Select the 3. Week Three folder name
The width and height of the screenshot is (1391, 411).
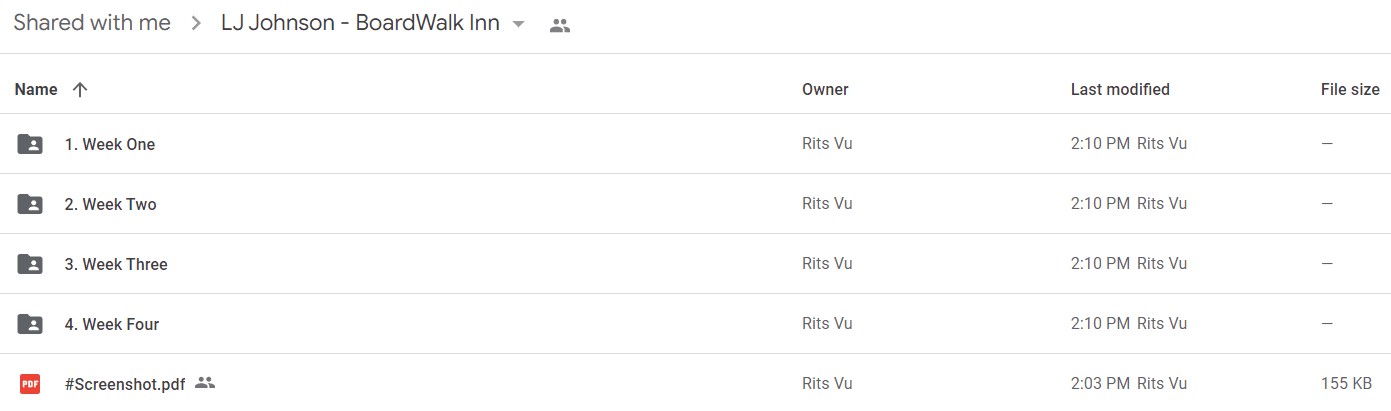pos(116,264)
